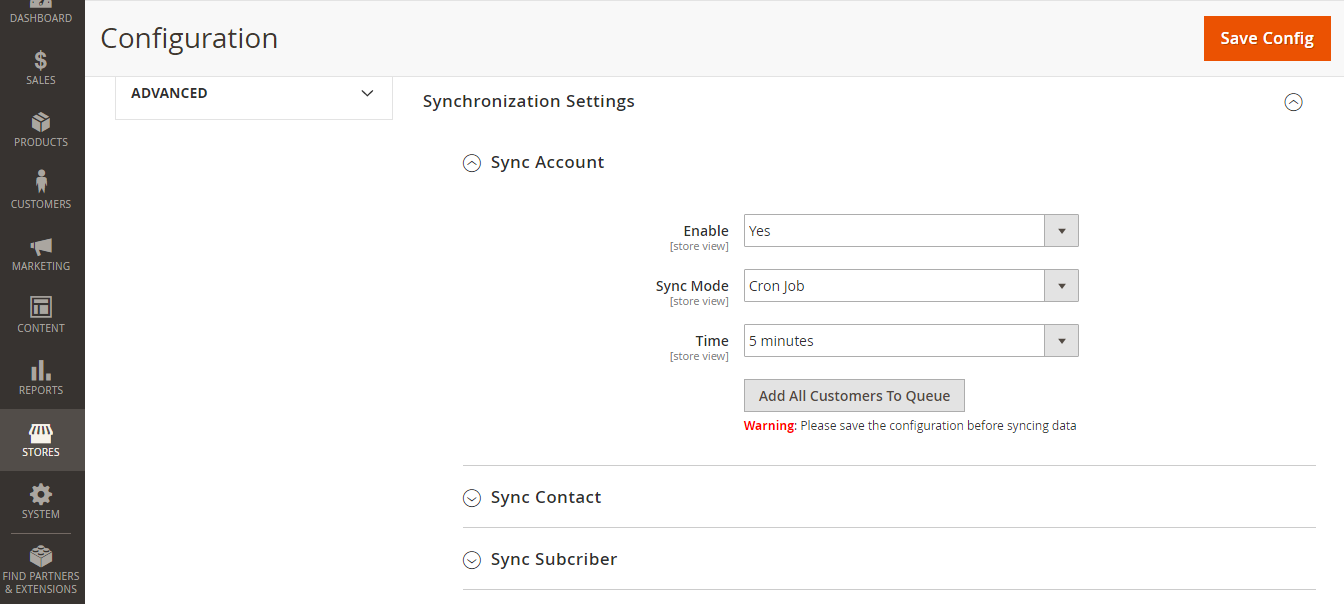Select the Marketing megaphone icon
The image size is (1344, 604).
[x=41, y=246]
